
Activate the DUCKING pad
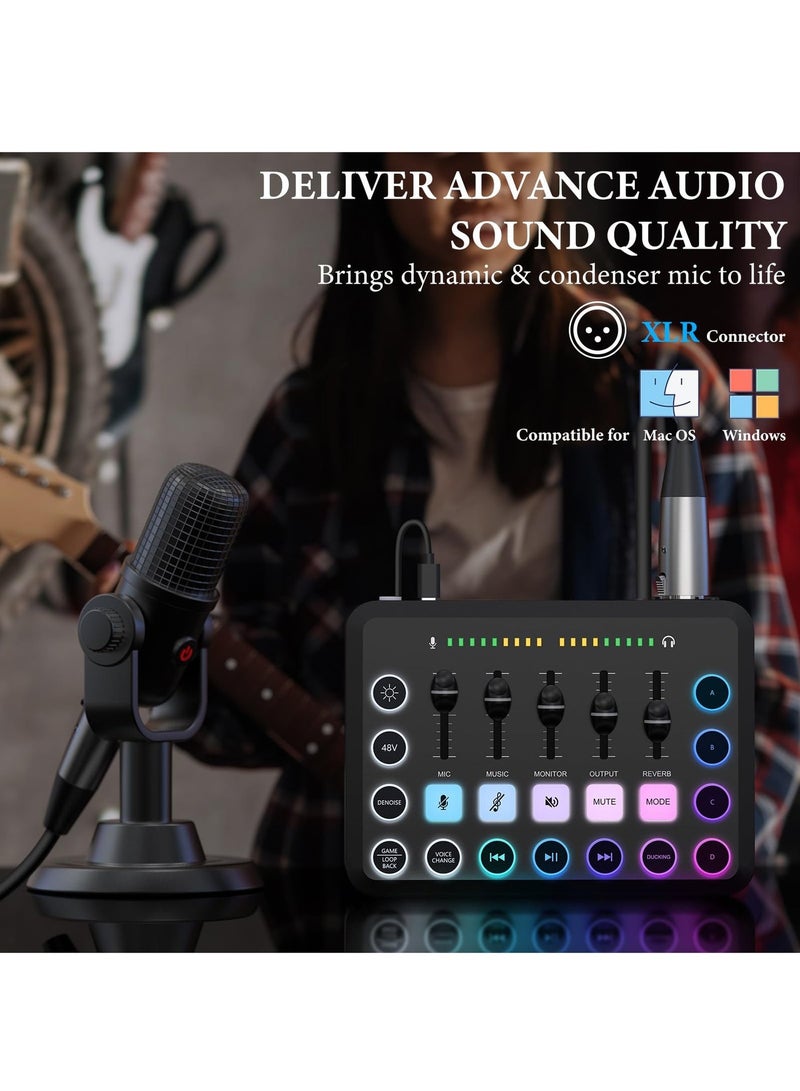tap(658, 856)
